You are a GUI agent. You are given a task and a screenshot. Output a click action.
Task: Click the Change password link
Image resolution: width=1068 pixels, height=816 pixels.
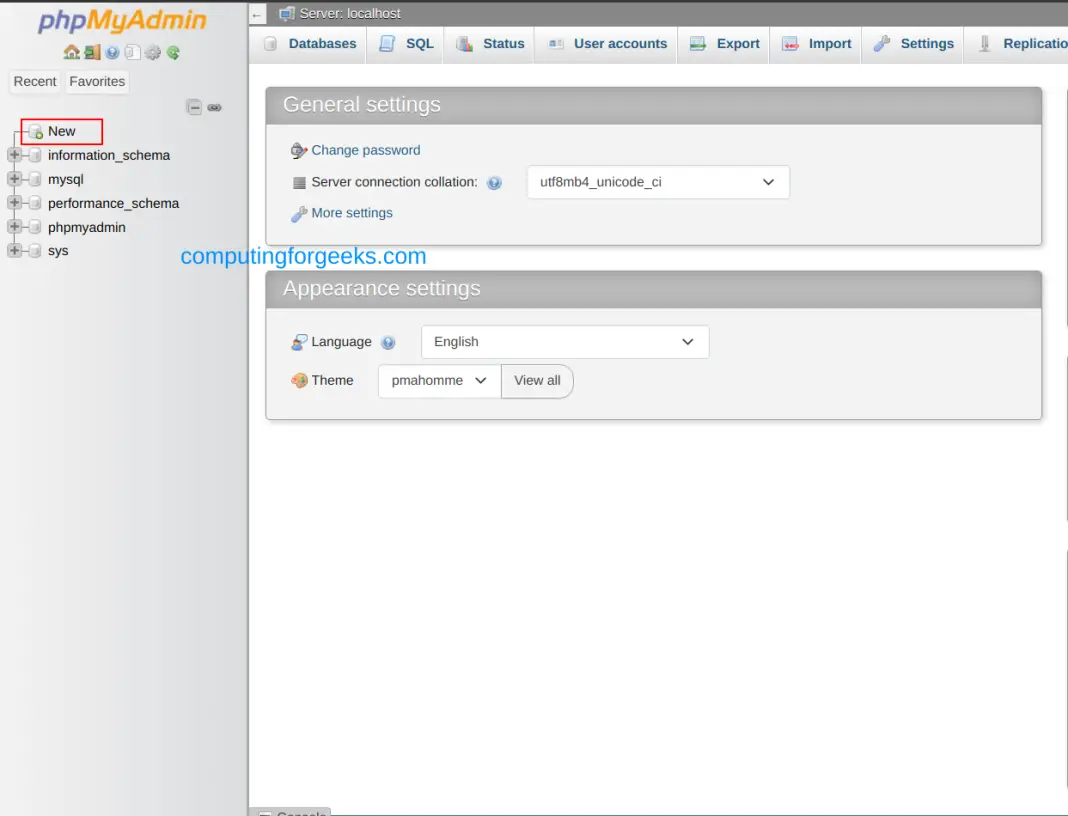[x=365, y=149]
